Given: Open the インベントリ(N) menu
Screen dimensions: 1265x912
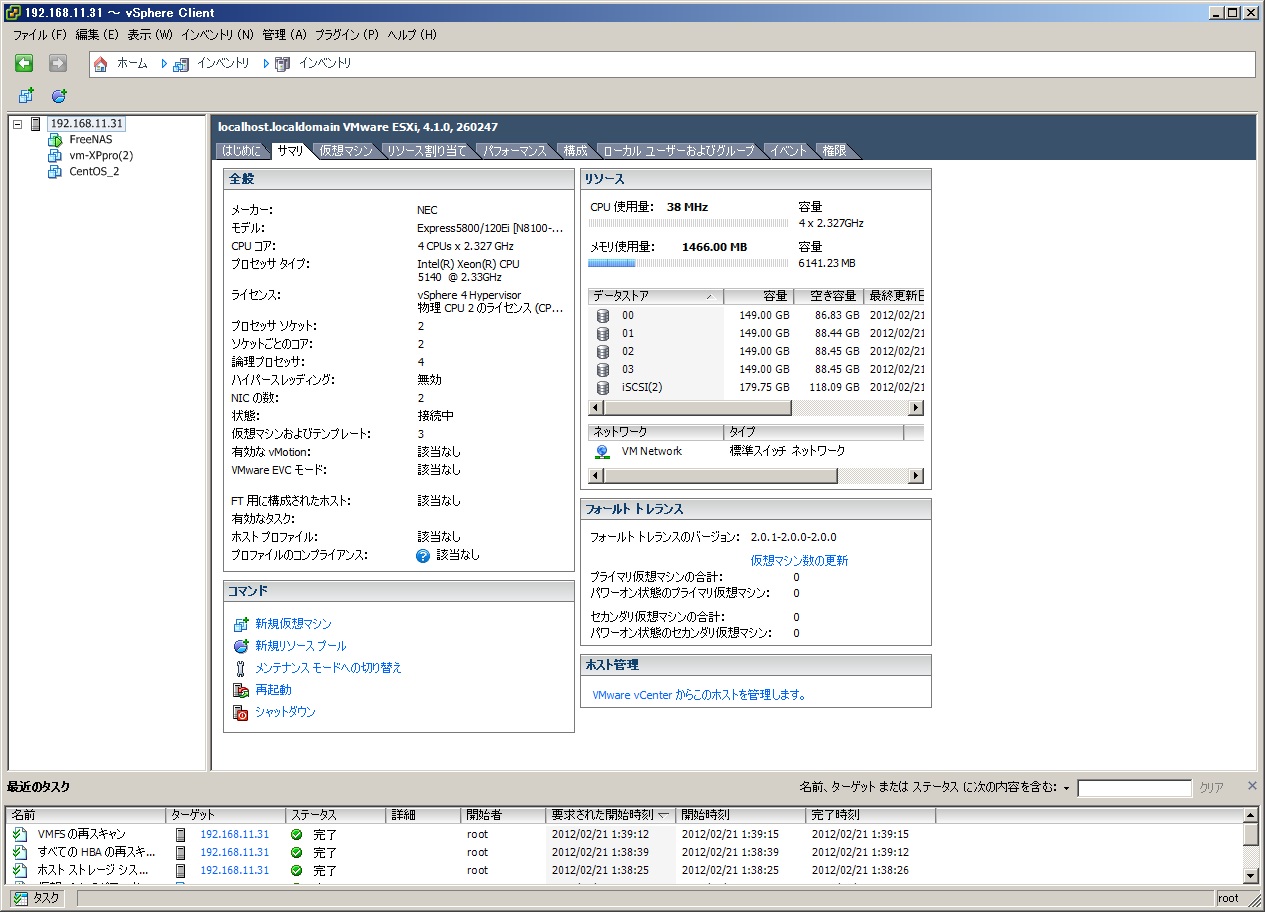Looking at the screenshot, I should 217,35.
